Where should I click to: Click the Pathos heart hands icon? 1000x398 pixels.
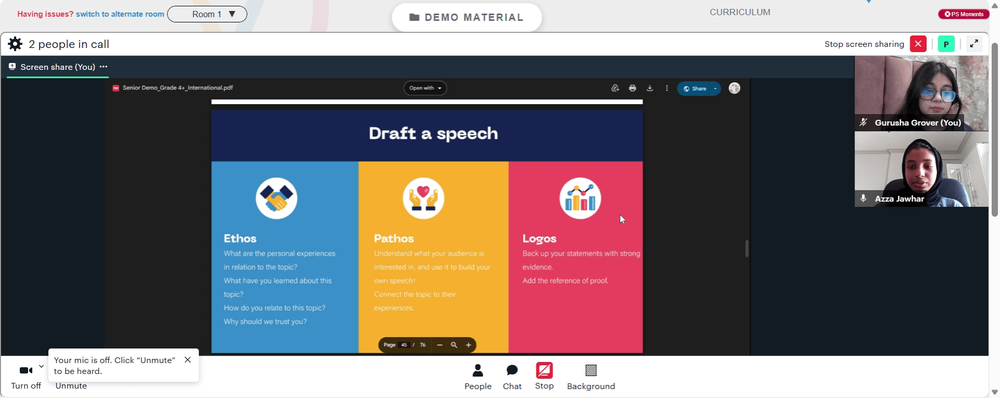(x=423, y=198)
